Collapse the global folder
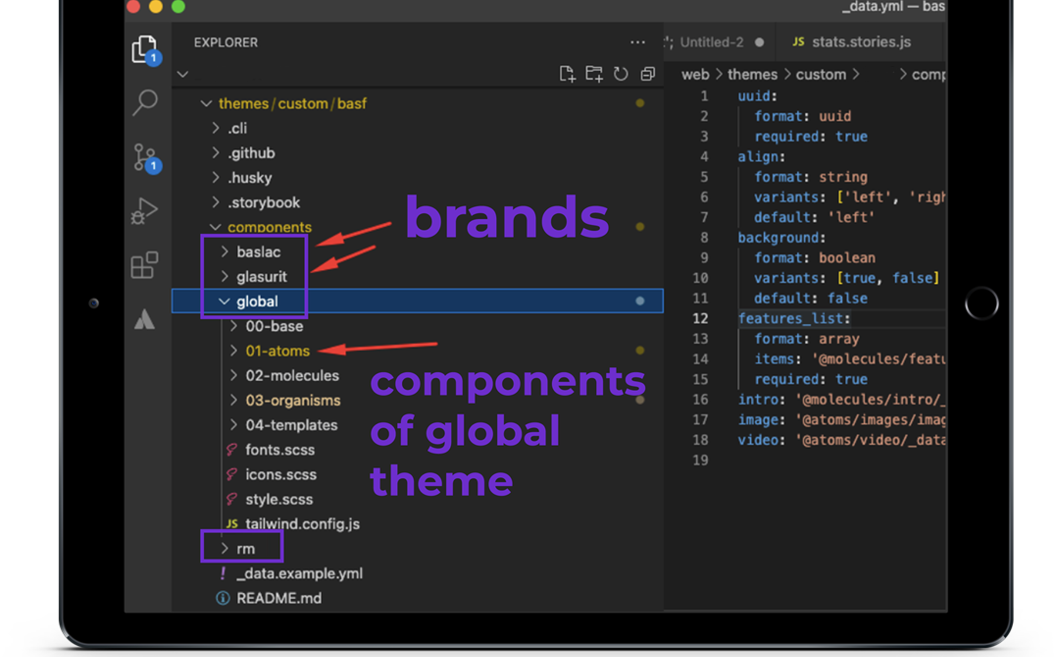The height and width of the screenshot is (657, 1056). pos(257,301)
